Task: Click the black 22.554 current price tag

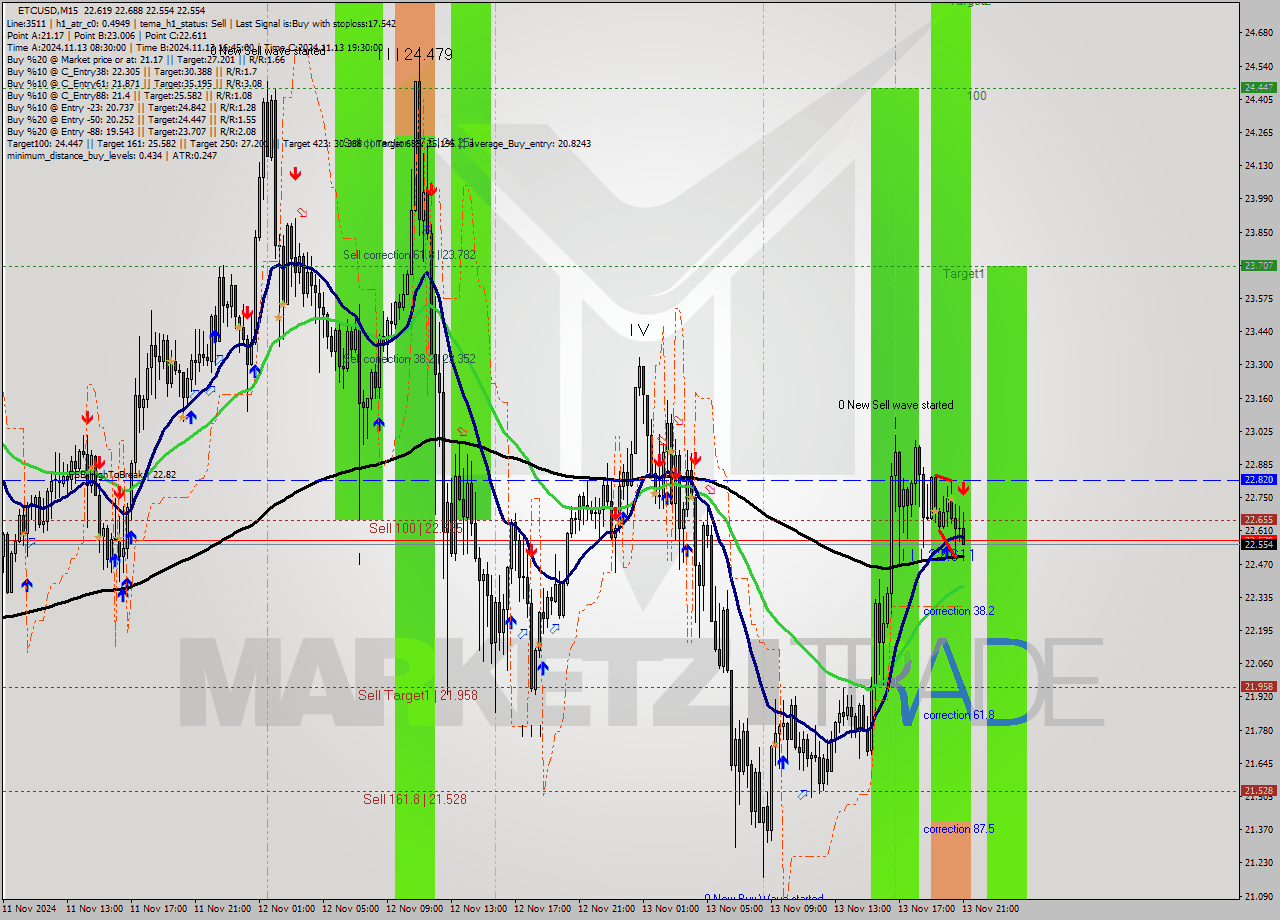Action: (1258, 544)
